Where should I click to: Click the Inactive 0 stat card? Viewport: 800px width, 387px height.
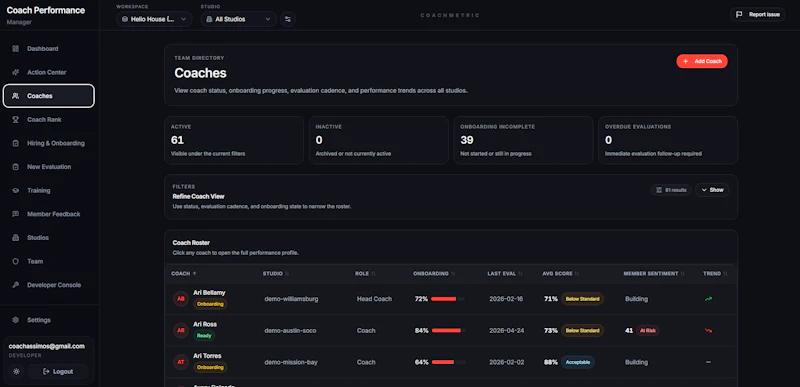[x=379, y=140]
